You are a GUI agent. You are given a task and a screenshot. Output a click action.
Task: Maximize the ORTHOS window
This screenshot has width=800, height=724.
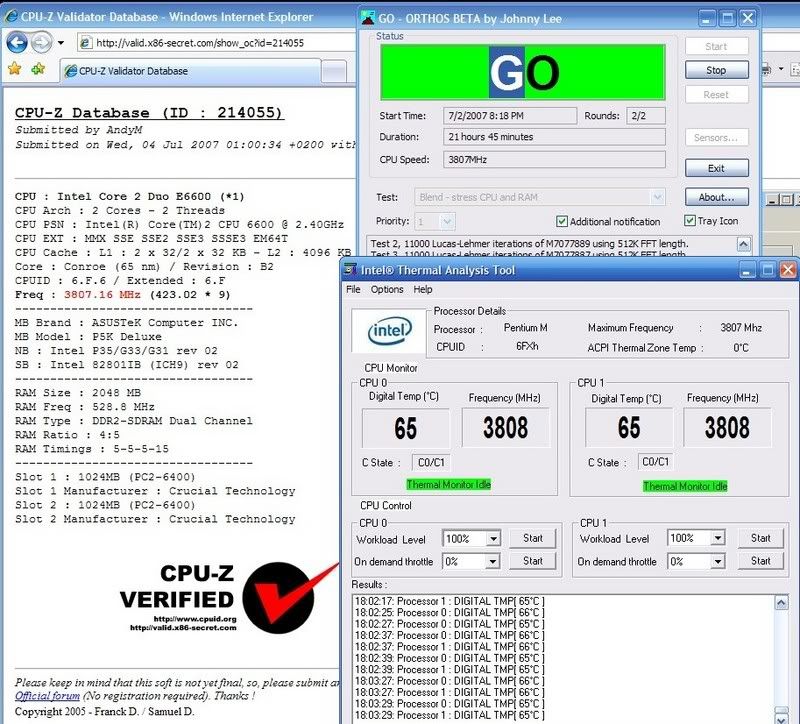728,19
